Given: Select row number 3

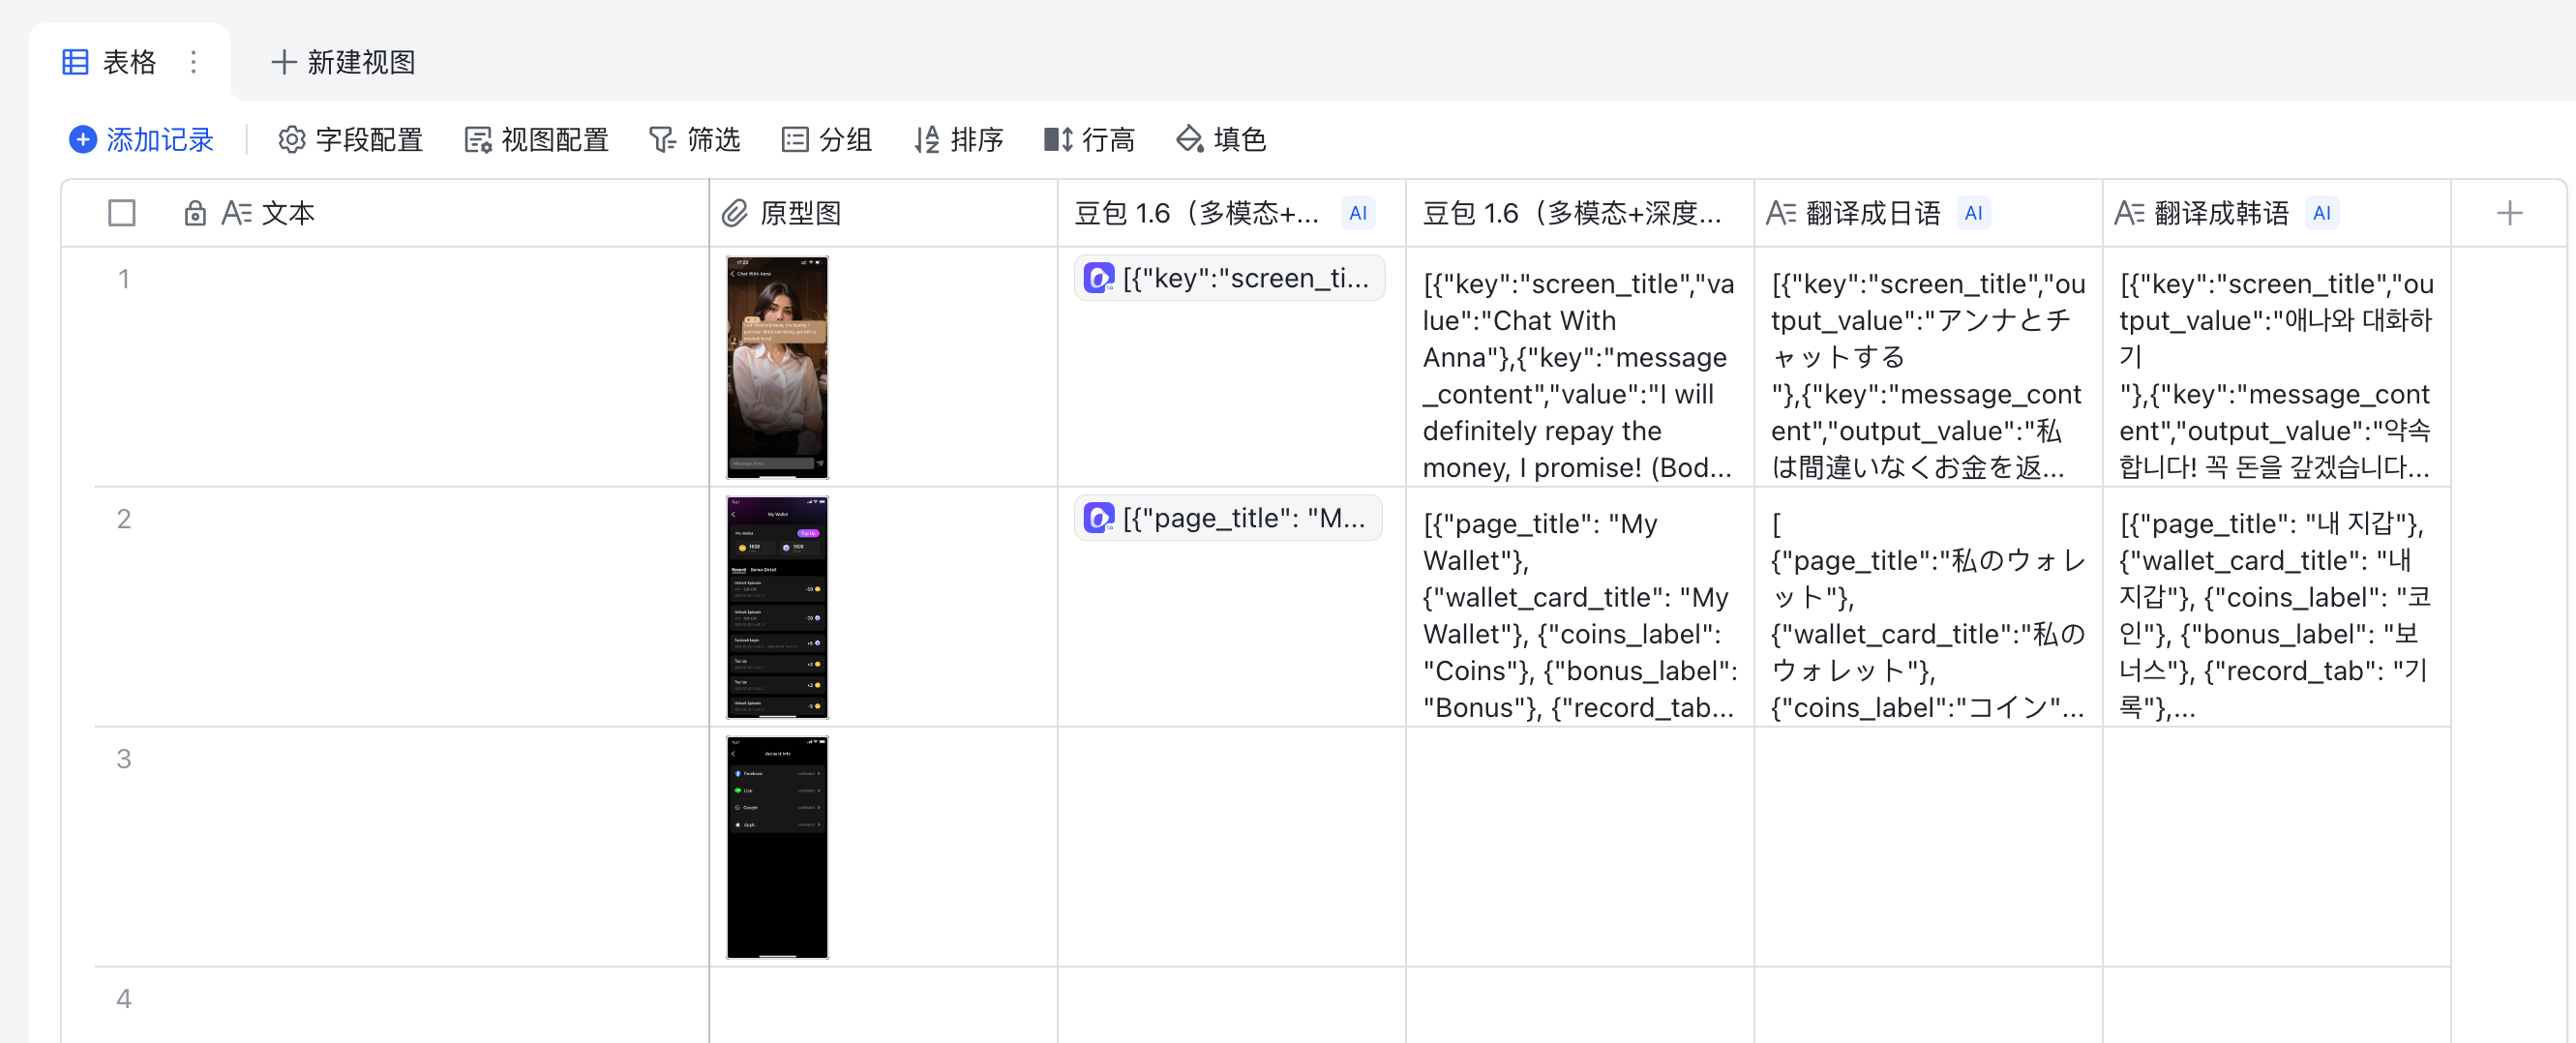Looking at the screenshot, I should pyautogui.click(x=124, y=759).
